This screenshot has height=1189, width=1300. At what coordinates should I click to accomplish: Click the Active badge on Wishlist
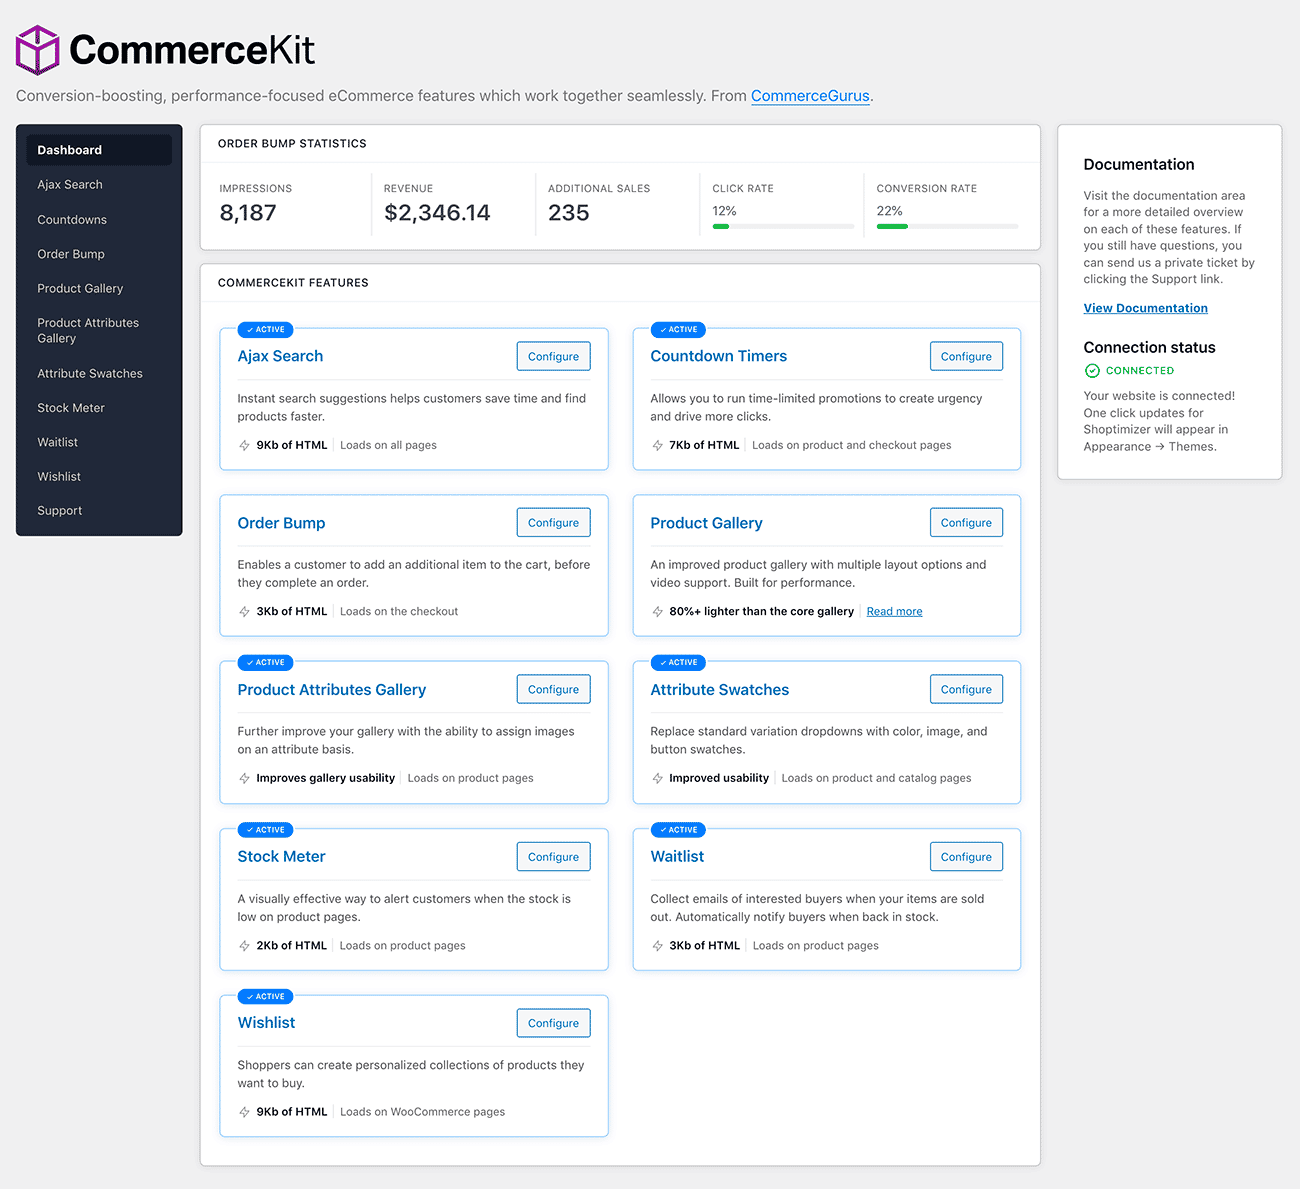(265, 996)
